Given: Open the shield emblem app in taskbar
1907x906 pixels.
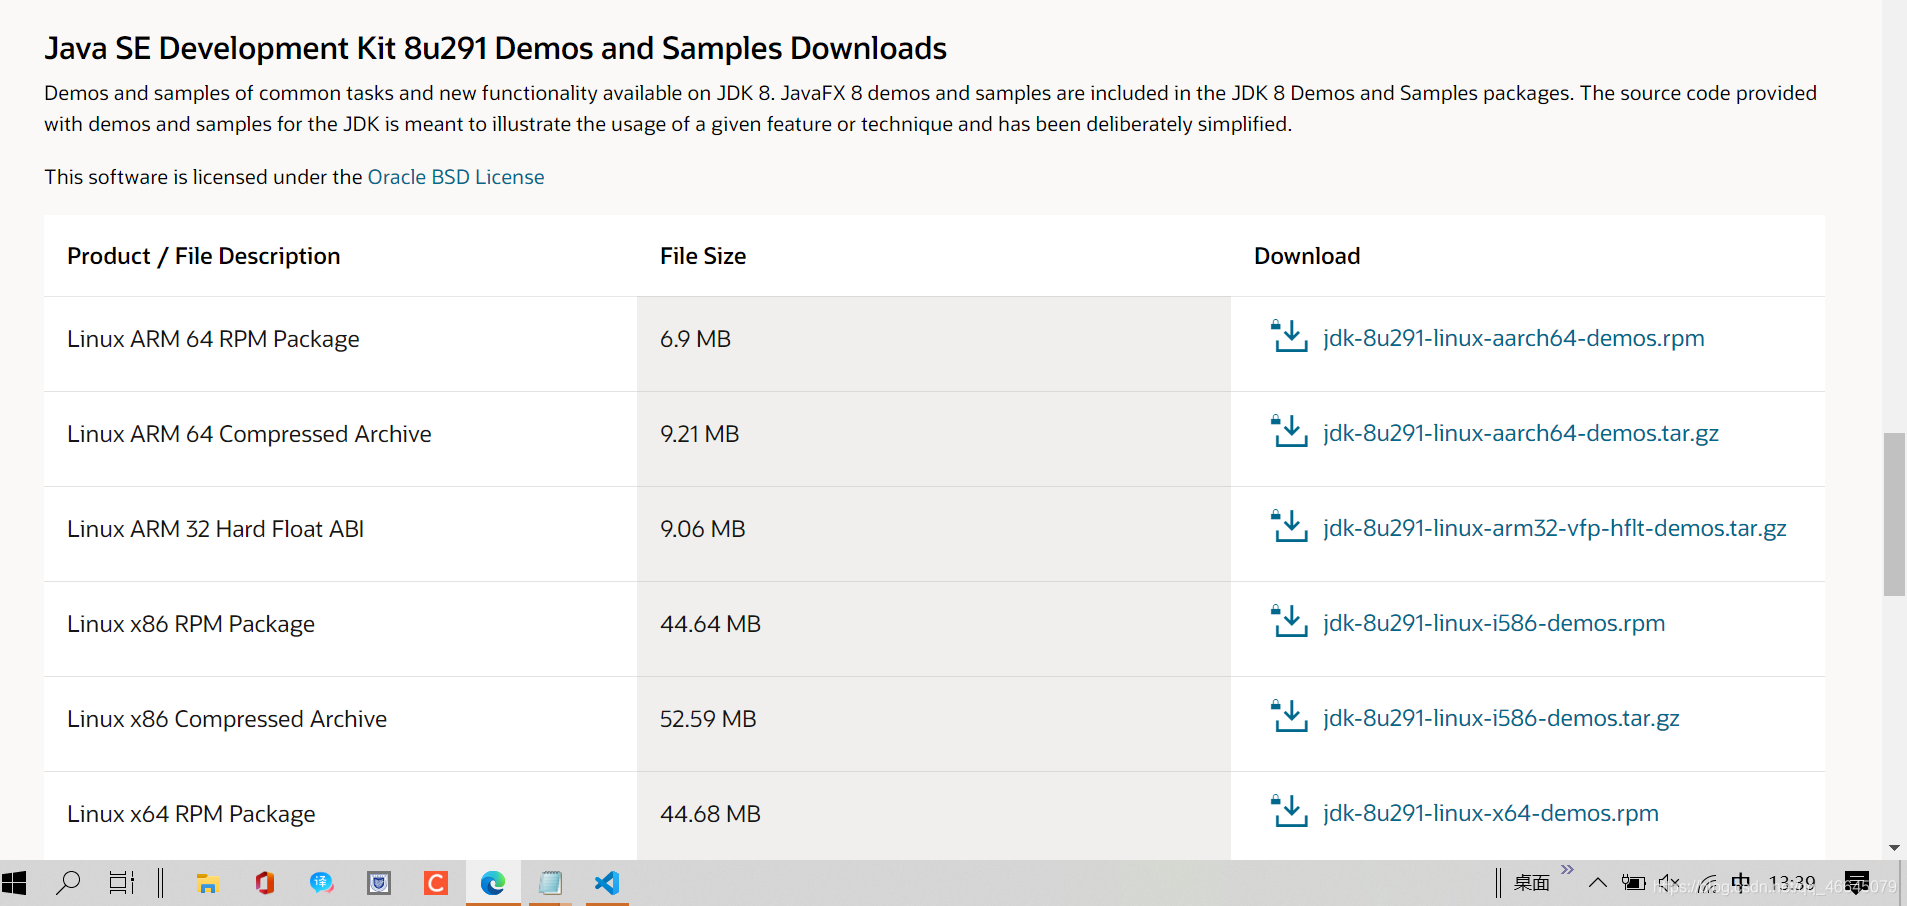Looking at the screenshot, I should coord(379,883).
